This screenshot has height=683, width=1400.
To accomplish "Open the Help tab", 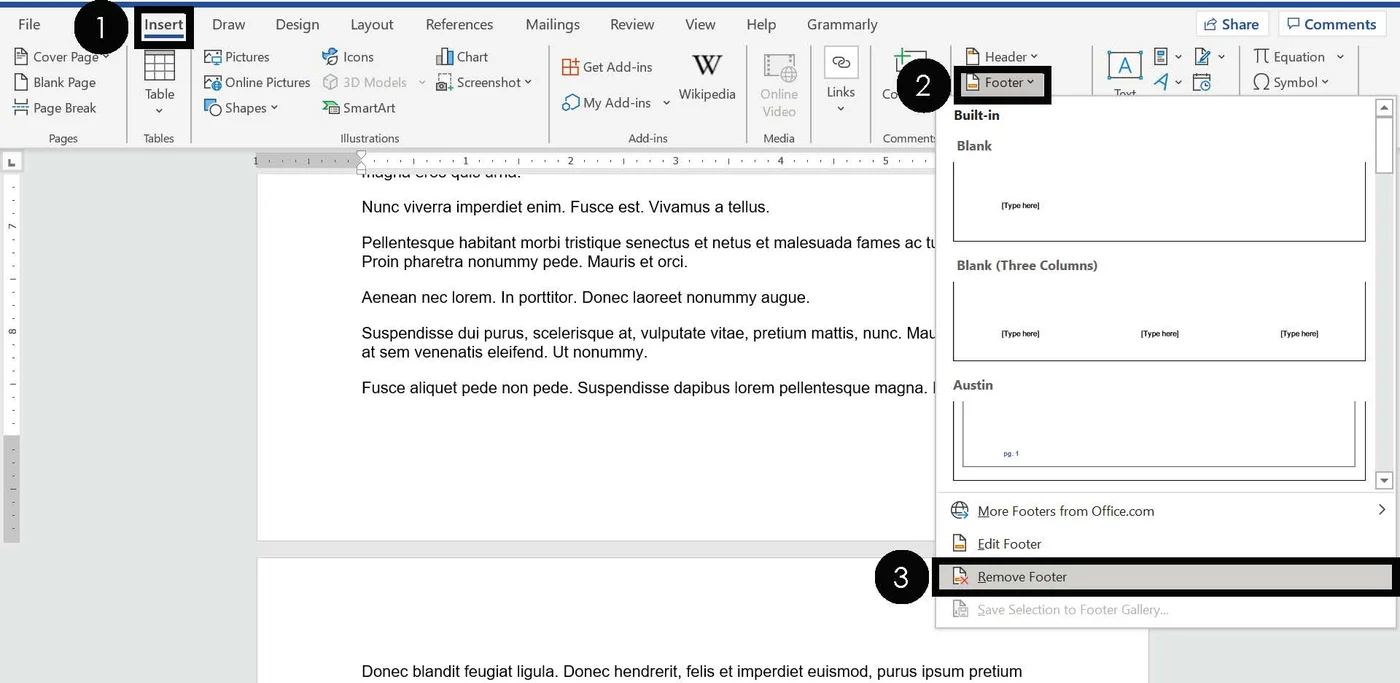I will [761, 24].
